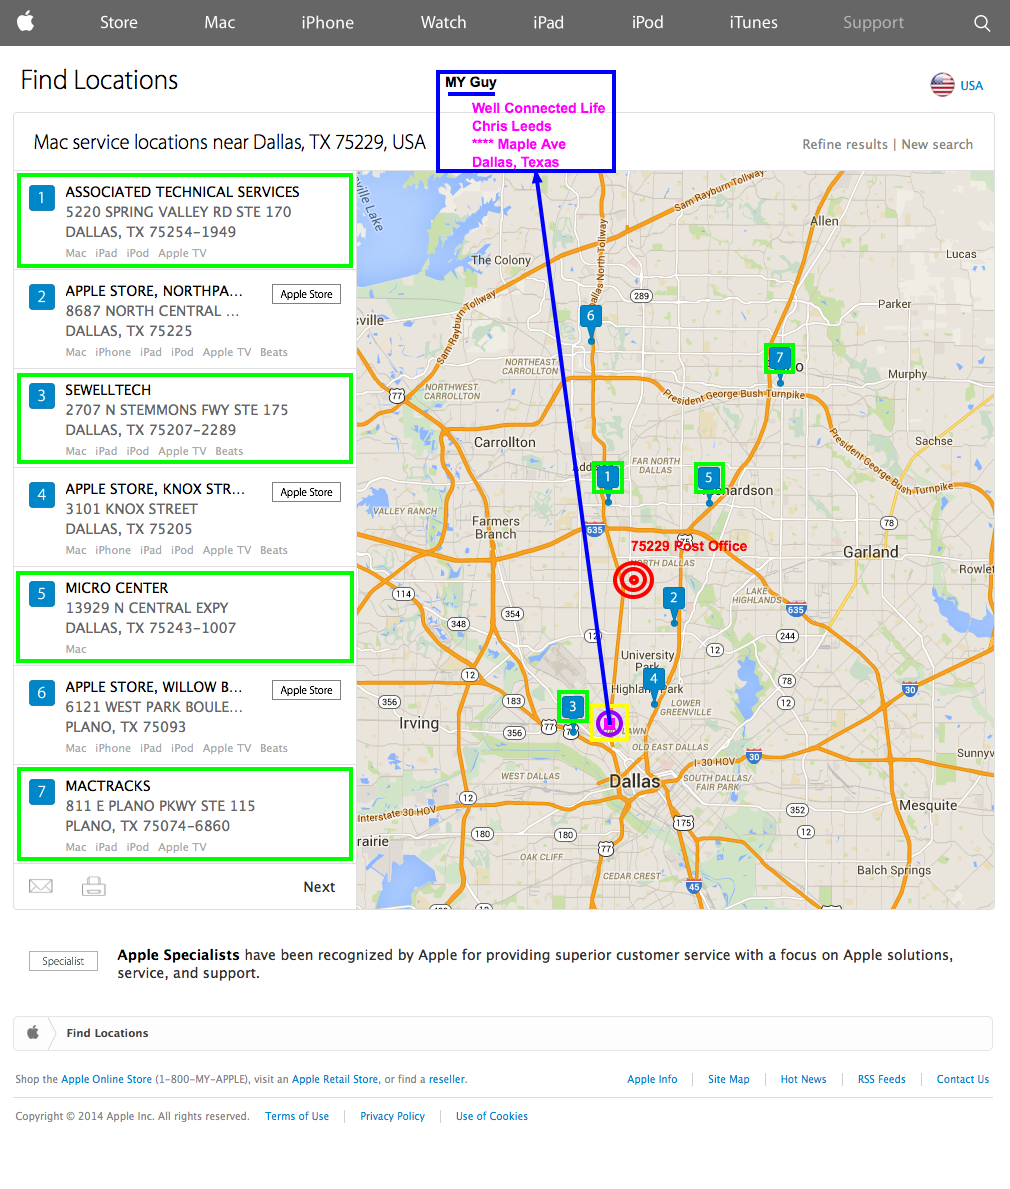Open the RSS Feeds footer link
Image resolution: width=1010 pixels, height=1189 pixels.
[x=882, y=1079]
